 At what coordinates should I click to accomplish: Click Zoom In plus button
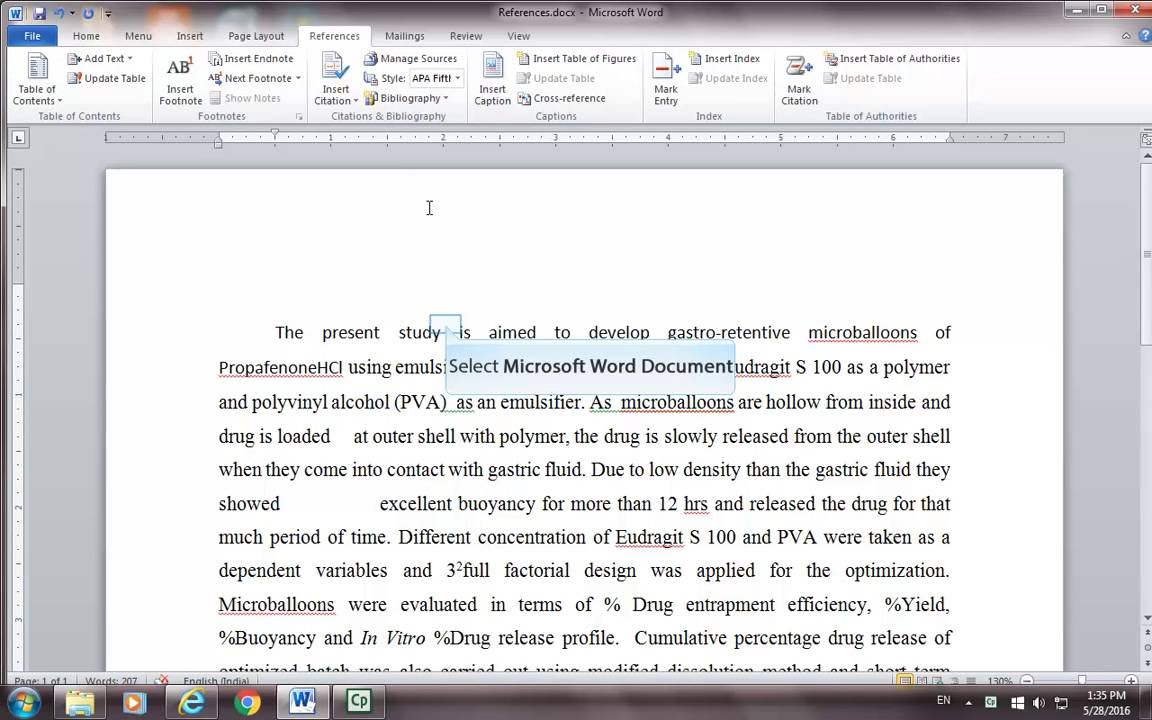(1131, 681)
